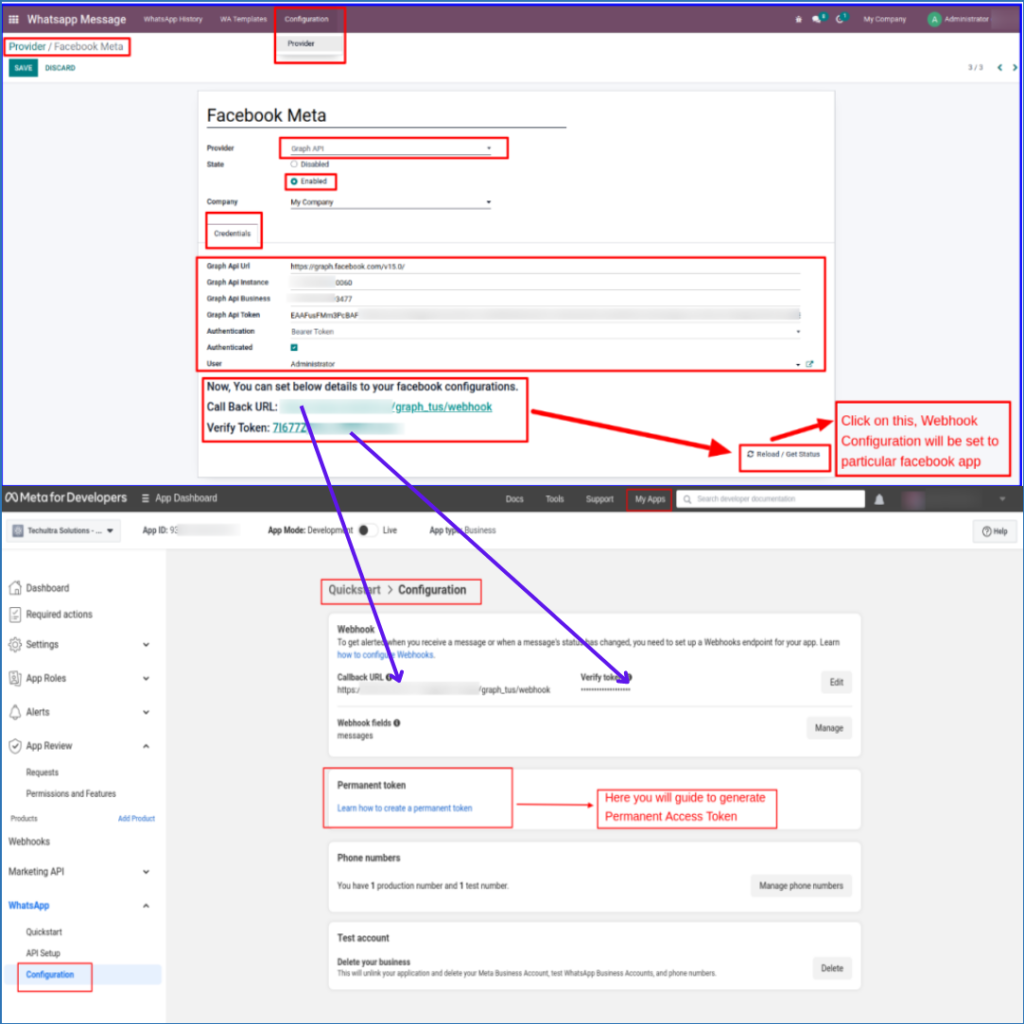Expand the App Roles section chevron
Screen dimensions: 1024x1024
(146, 679)
